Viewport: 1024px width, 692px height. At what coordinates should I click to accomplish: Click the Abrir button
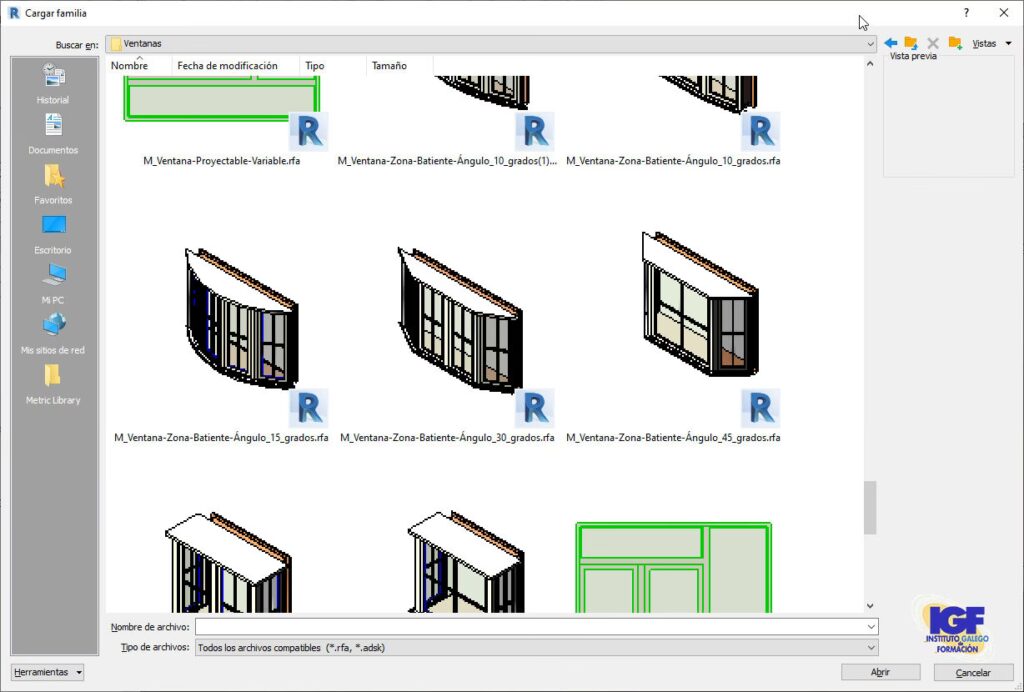pyautogui.click(x=880, y=673)
